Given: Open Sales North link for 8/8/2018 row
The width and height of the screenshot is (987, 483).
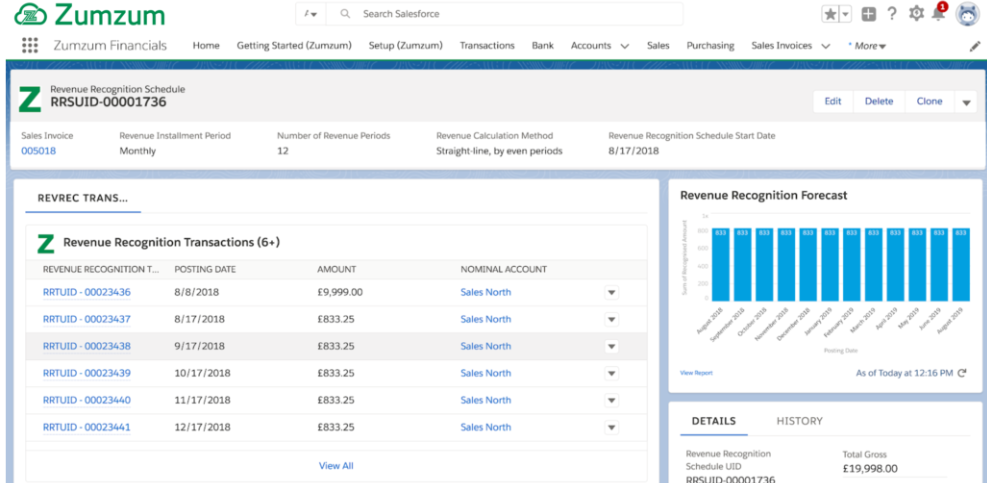Looking at the screenshot, I should tap(485, 292).
